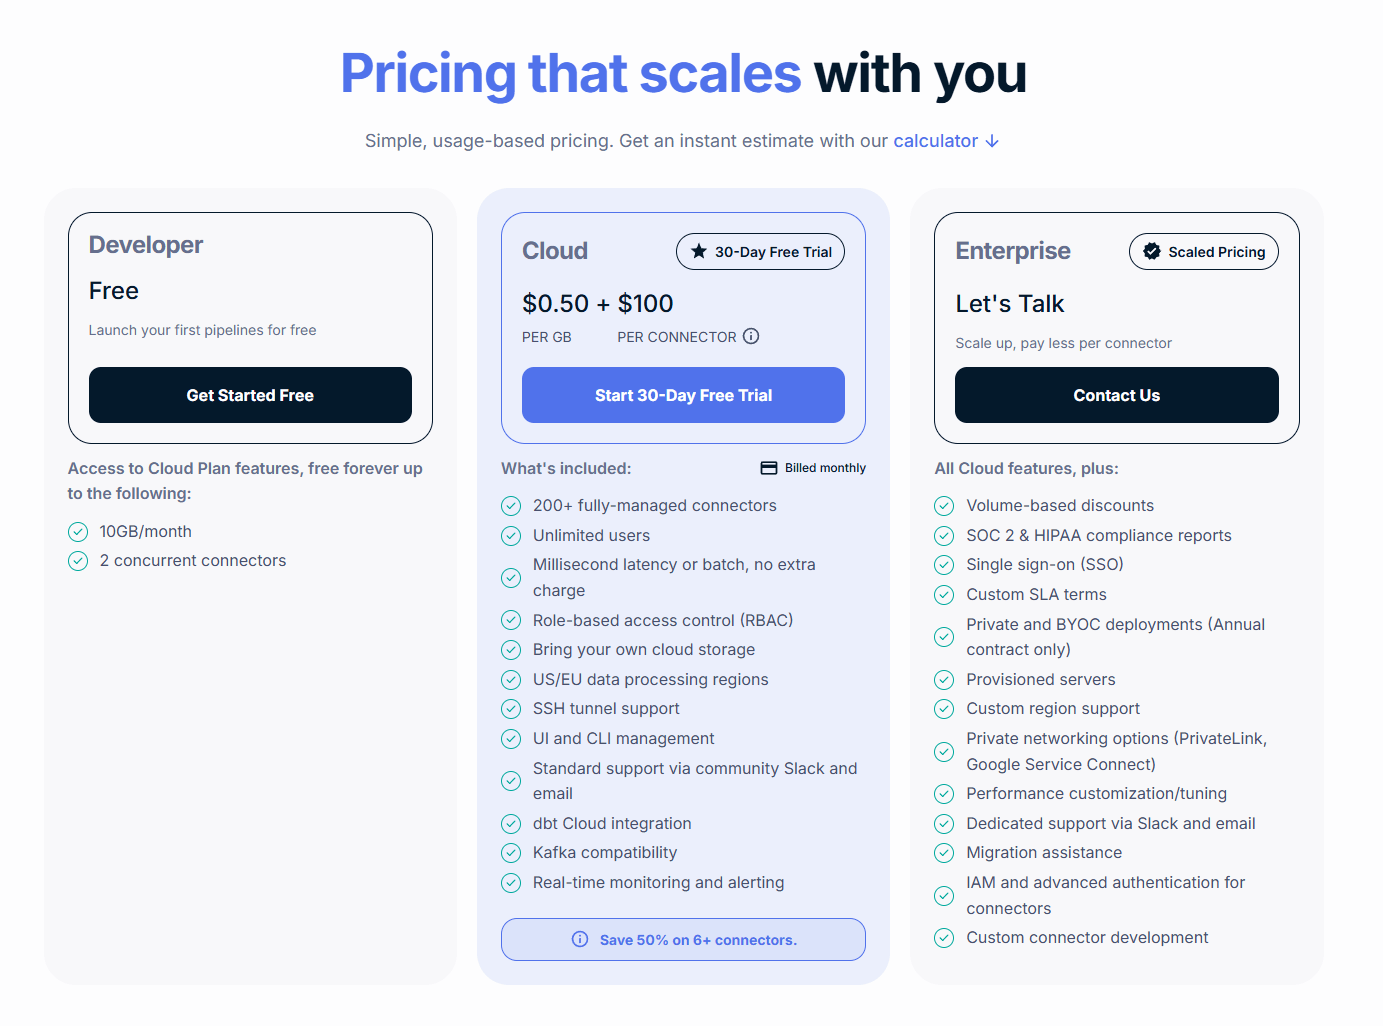
Task: Click the star icon in 30-Day Free Trial badge
Action: click(698, 251)
